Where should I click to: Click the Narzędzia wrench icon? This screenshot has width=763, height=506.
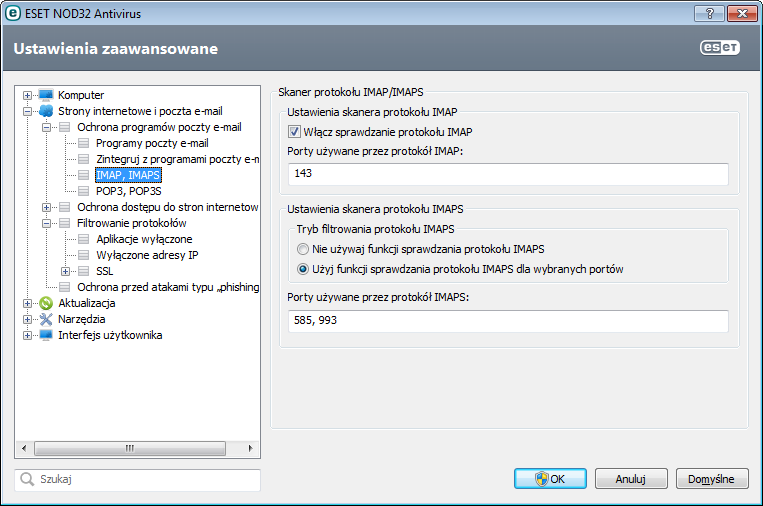[x=46, y=319]
